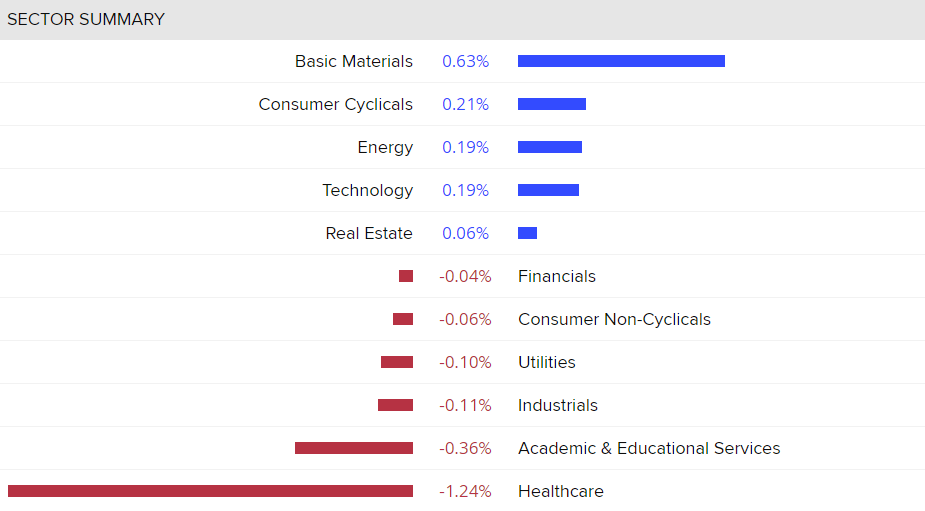Open the Financials sector
925x511 pixels.
[x=556, y=276]
